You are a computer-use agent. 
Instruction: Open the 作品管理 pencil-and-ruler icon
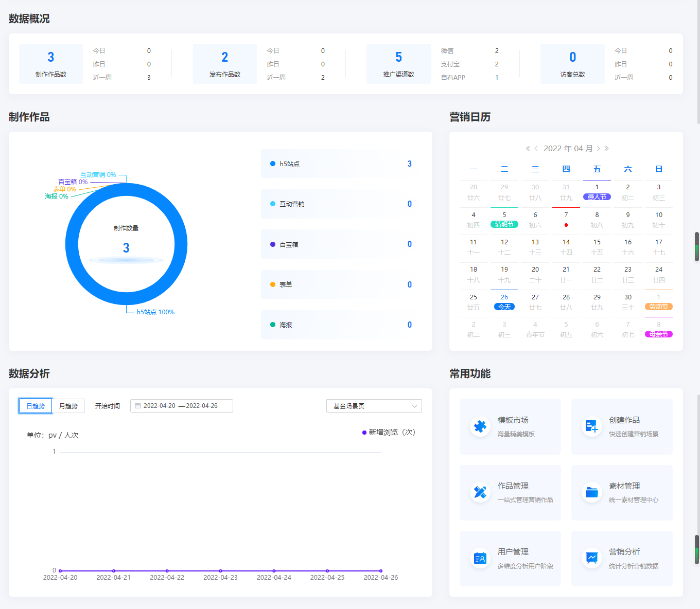click(480, 492)
